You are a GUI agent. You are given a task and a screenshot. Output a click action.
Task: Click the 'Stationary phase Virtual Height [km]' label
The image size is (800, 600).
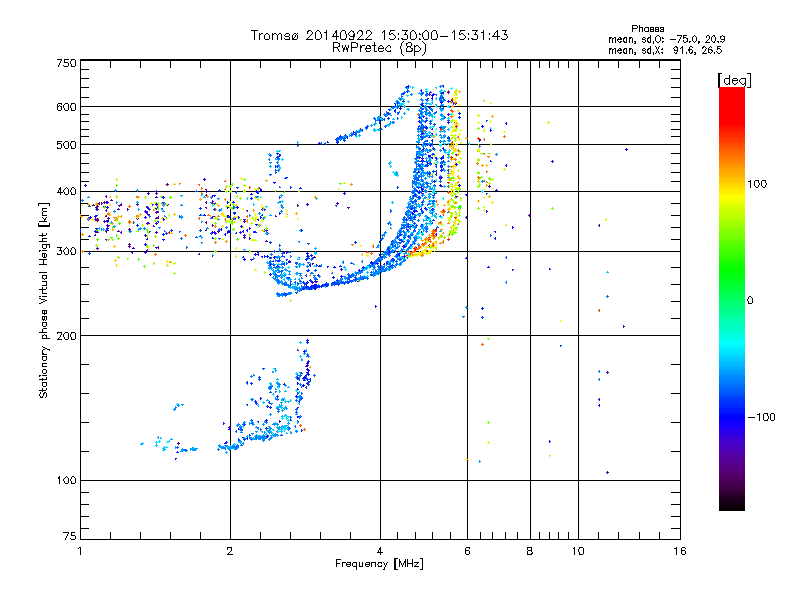pos(43,300)
